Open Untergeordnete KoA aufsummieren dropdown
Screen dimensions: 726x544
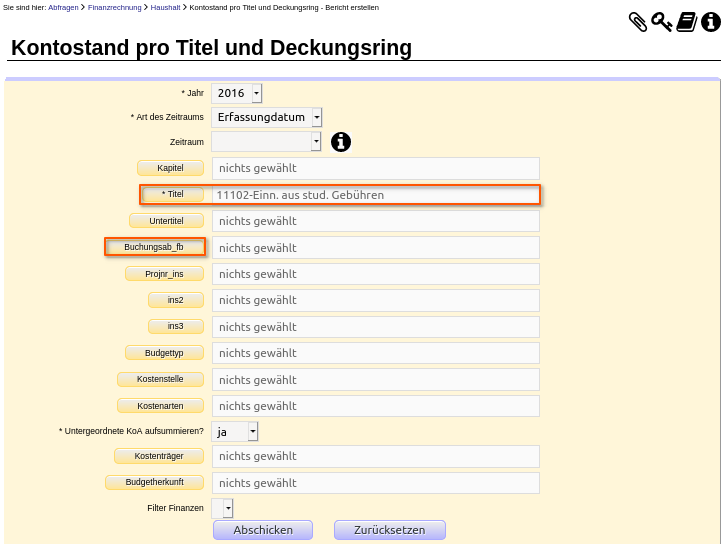click(234, 431)
